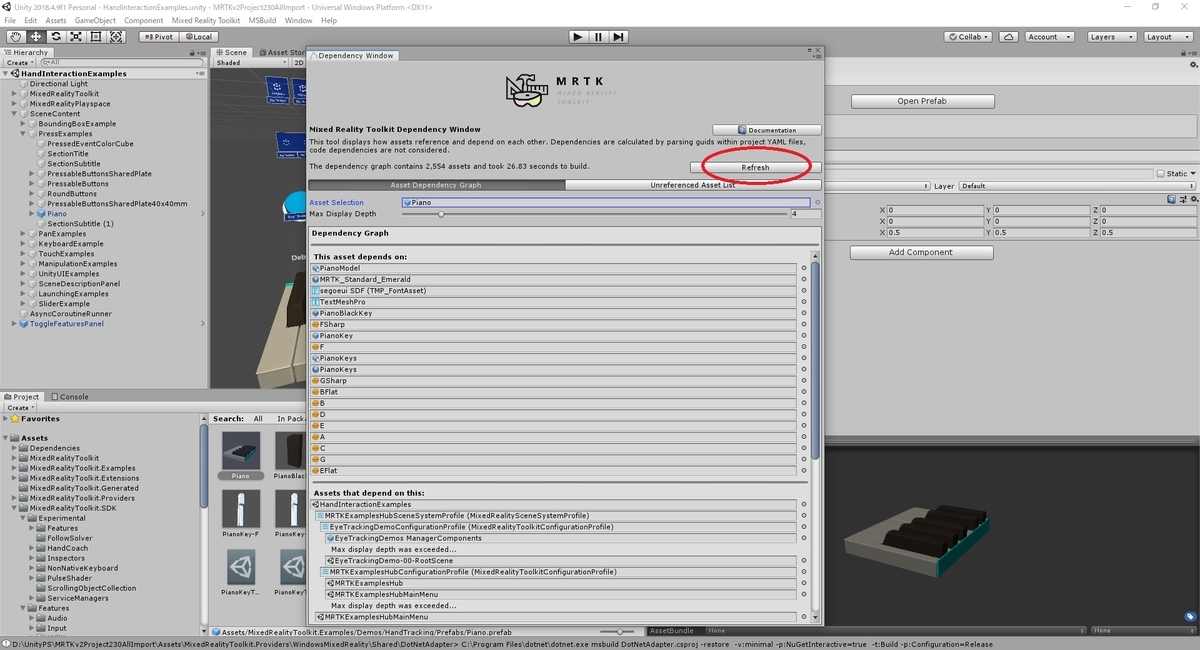Open the GameObject menu
This screenshot has width=1200, height=650.
point(95,20)
